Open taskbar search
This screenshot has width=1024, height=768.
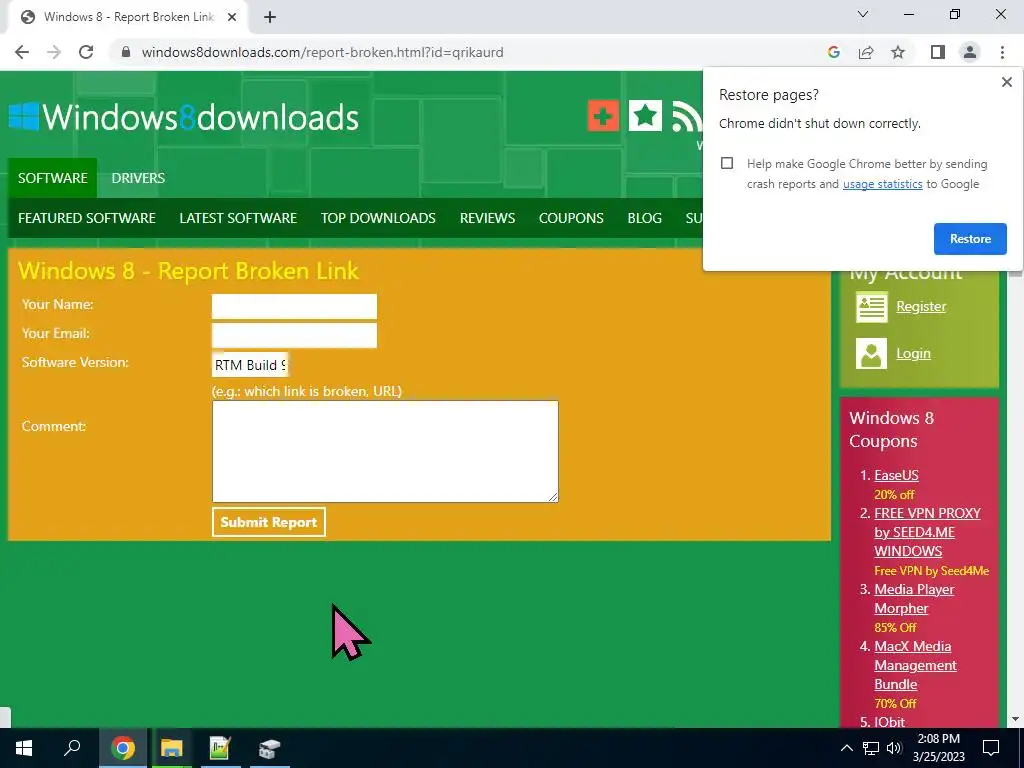pyautogui.click(x=72, y=748)
